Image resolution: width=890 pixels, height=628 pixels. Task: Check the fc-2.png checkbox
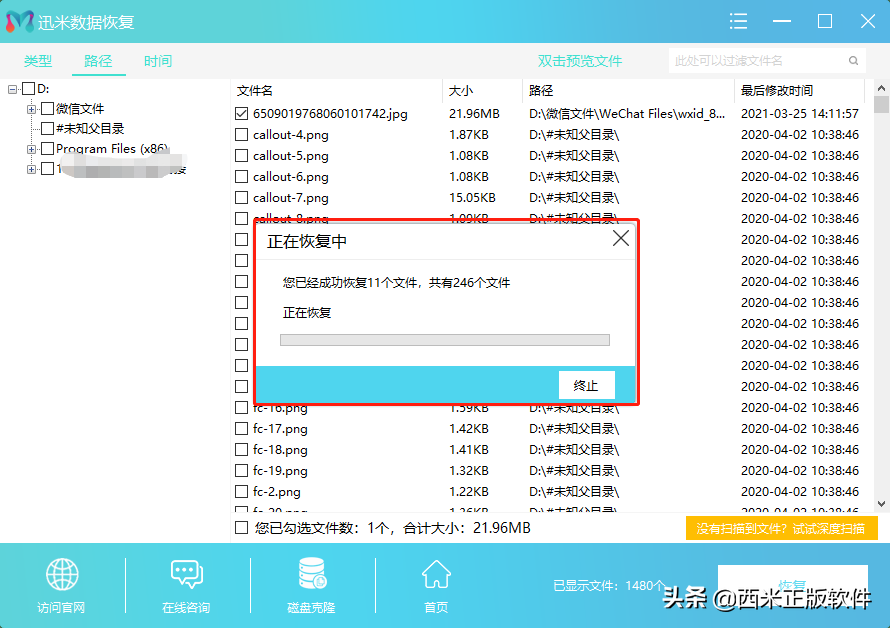point(241,492)
